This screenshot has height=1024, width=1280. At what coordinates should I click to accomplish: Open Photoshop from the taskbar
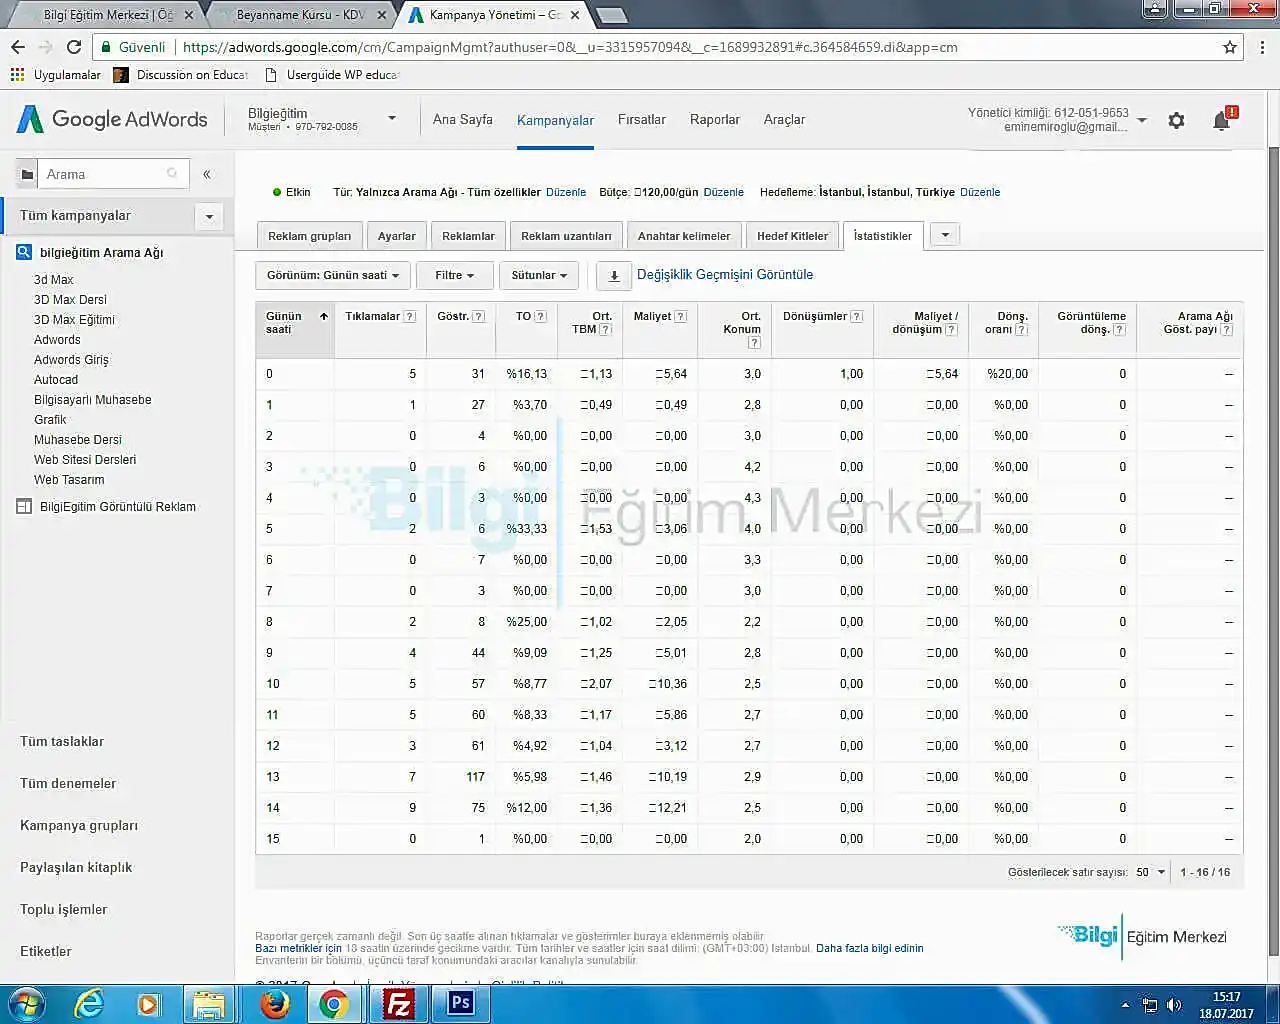click(461, 1003)
